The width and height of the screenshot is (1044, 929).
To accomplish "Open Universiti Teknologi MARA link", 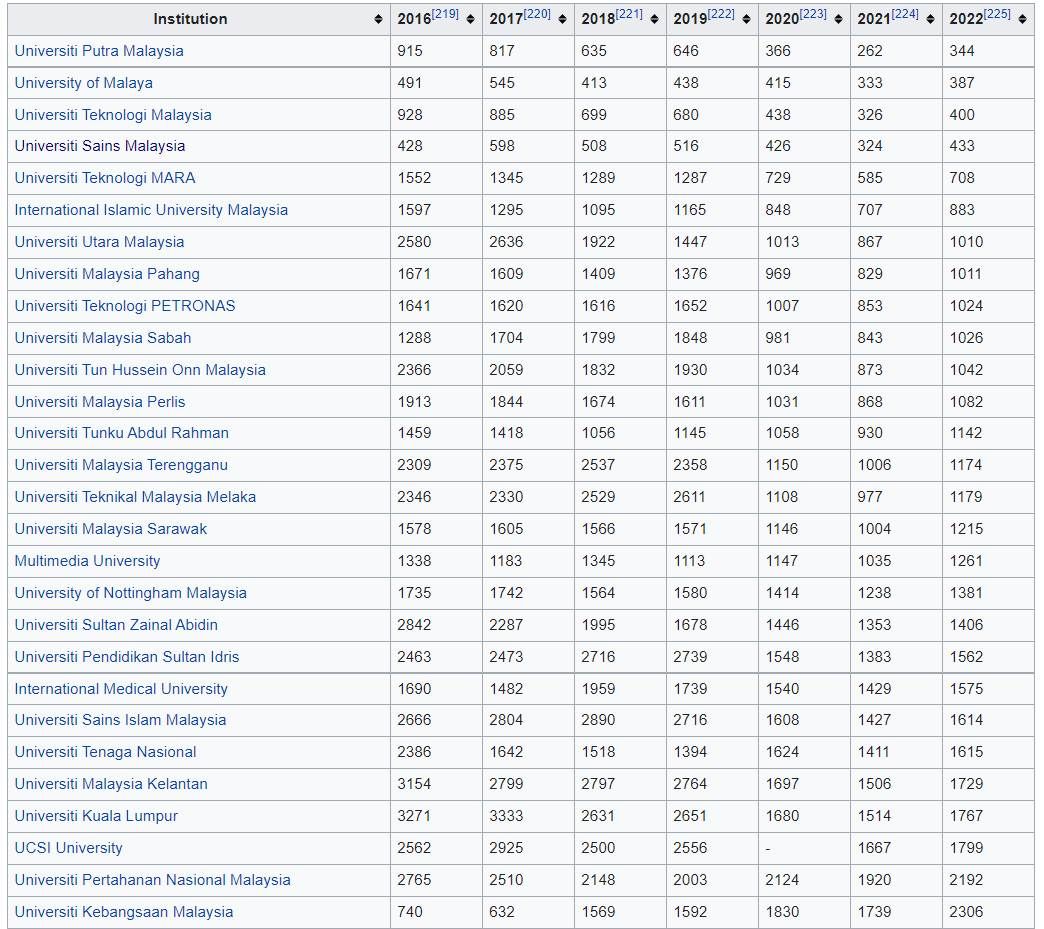I will point(105,178).
